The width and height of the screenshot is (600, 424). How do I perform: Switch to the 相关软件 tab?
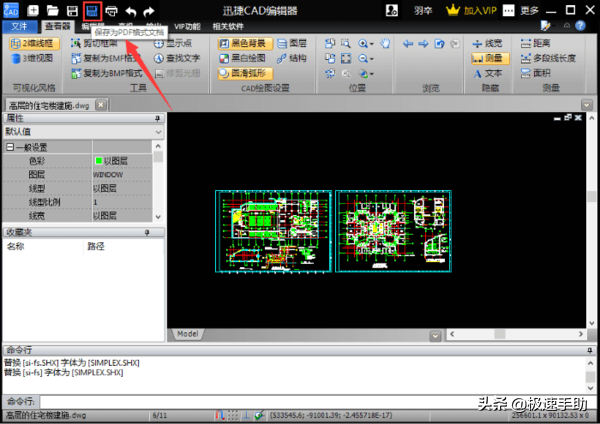pos(228,26)
